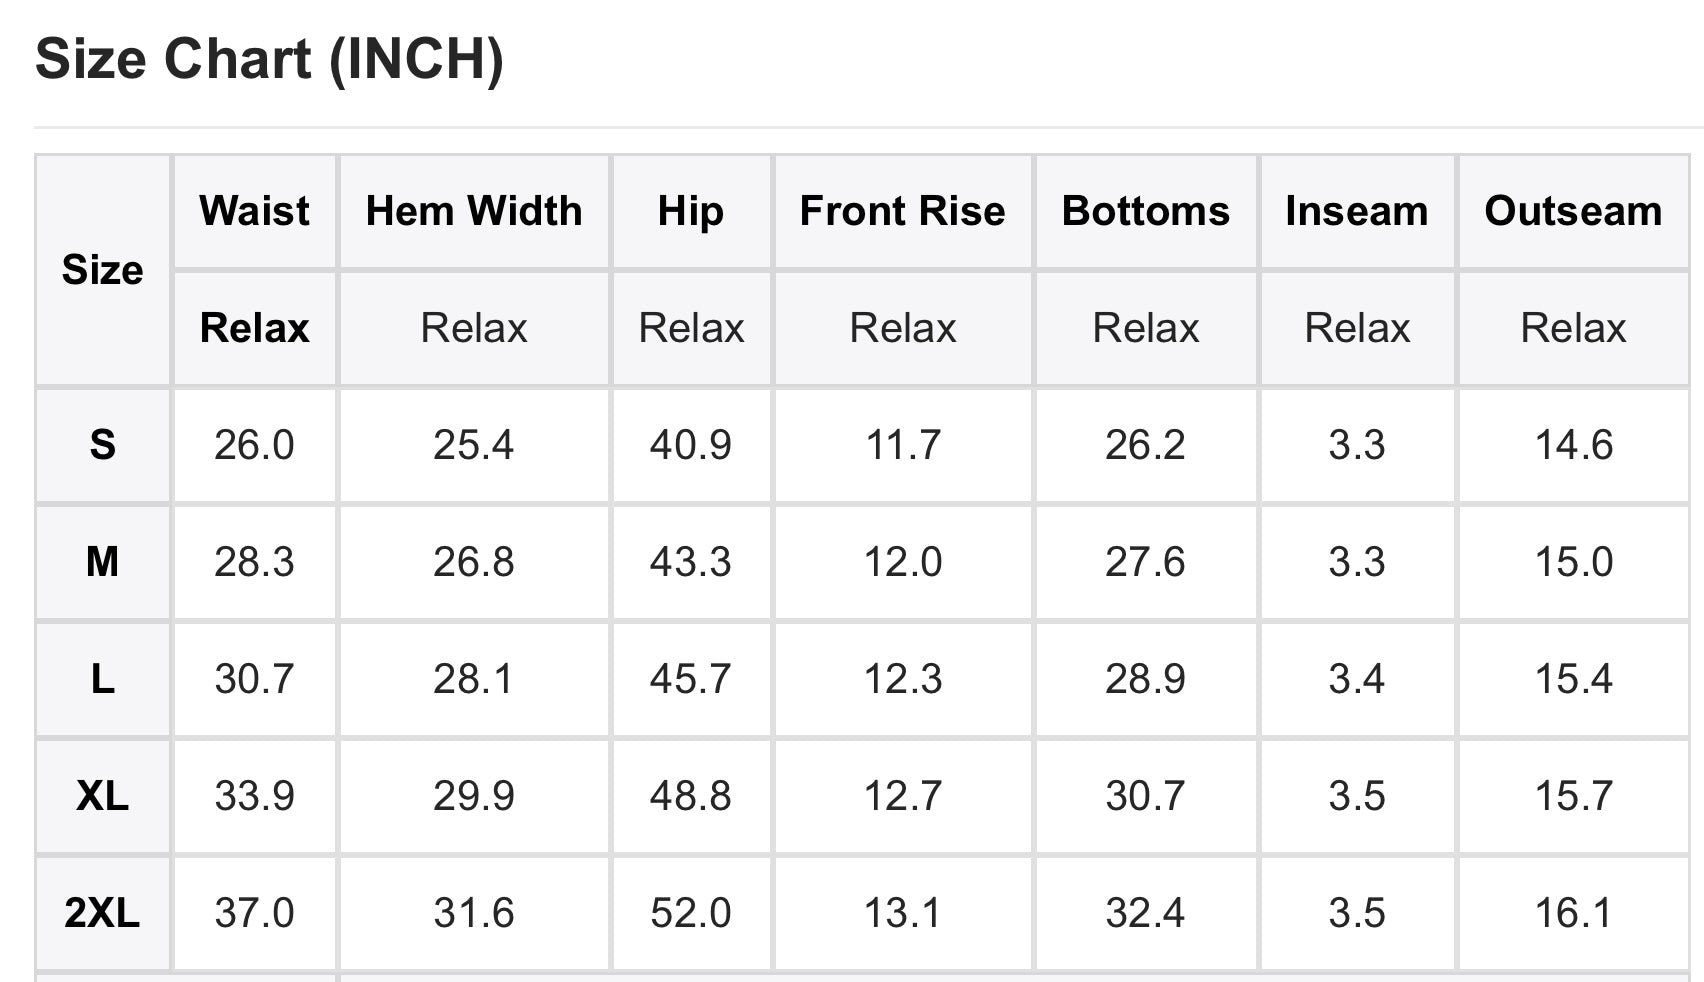
Task: Select the Hem Width column header
Action: [x=474, y=211]
